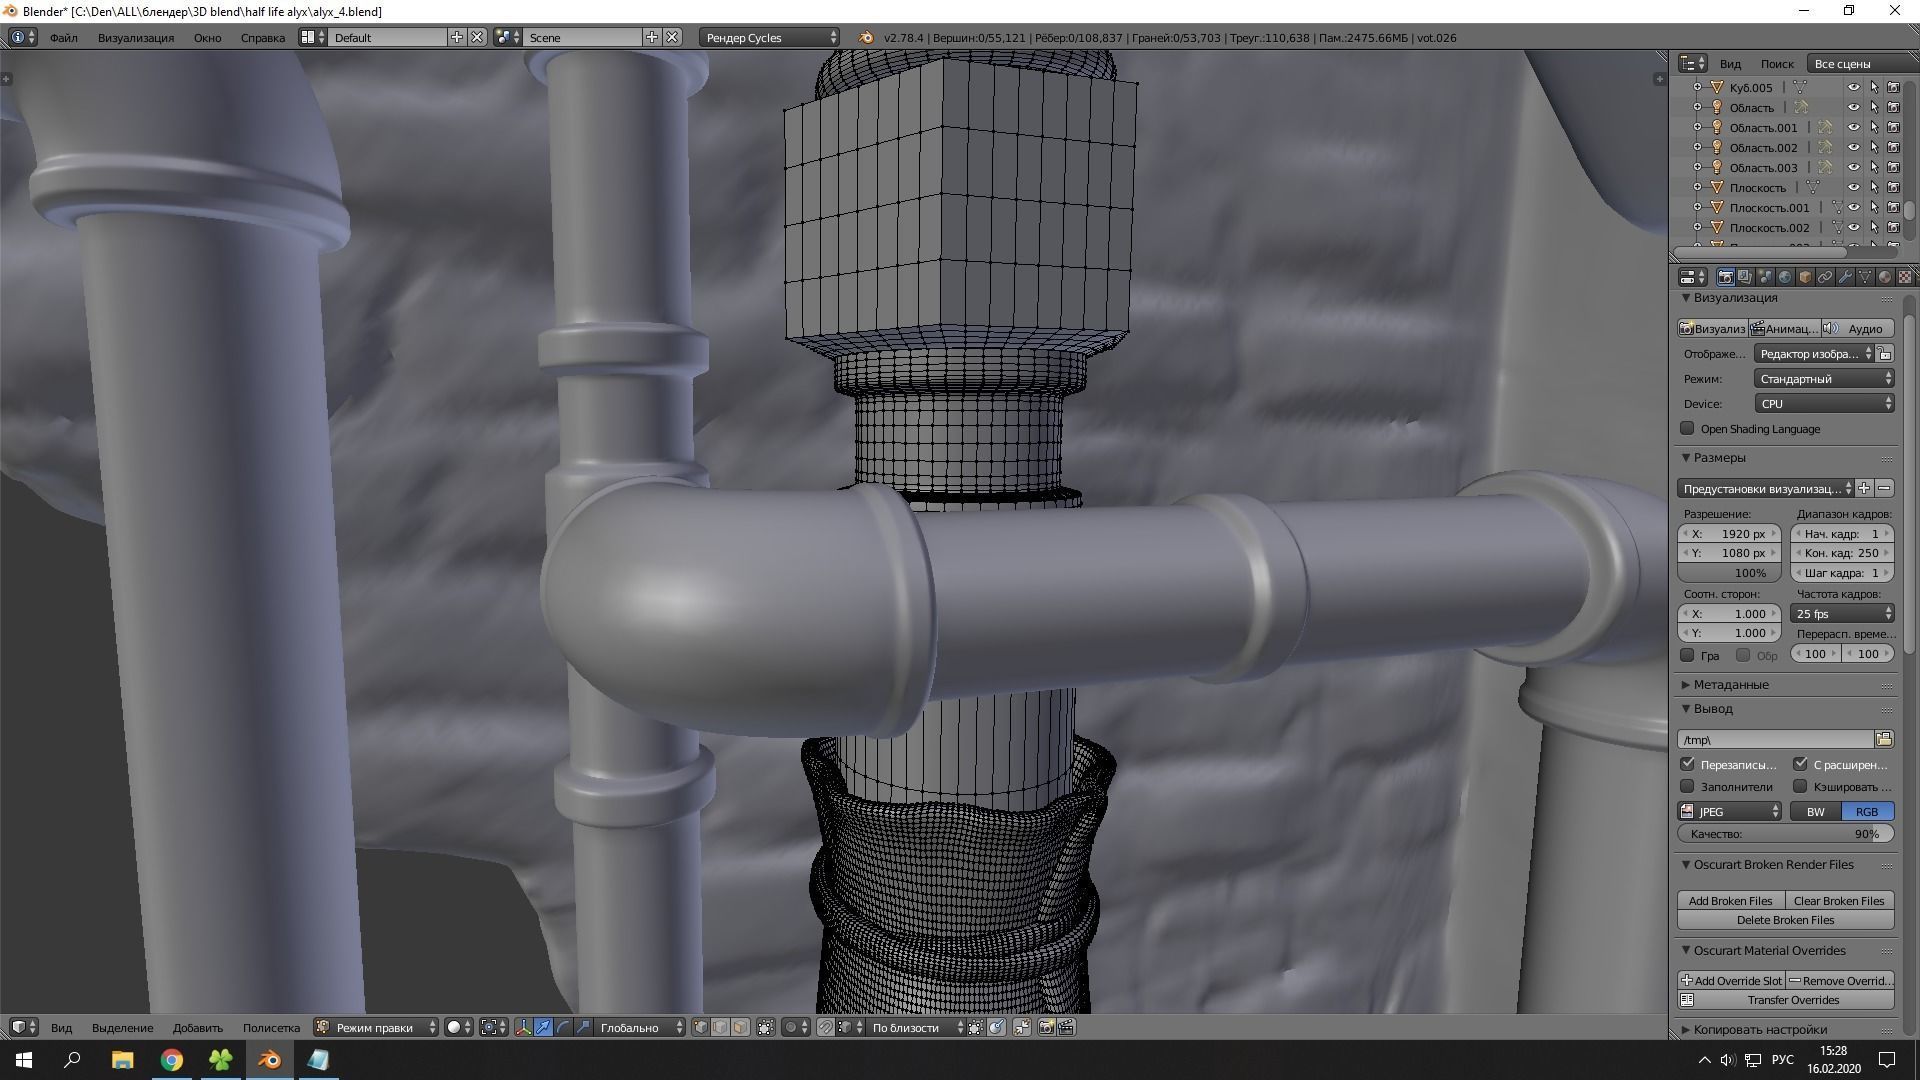
Task: Enable the Гра border checkbox
Action: [x=1687, y=655]
